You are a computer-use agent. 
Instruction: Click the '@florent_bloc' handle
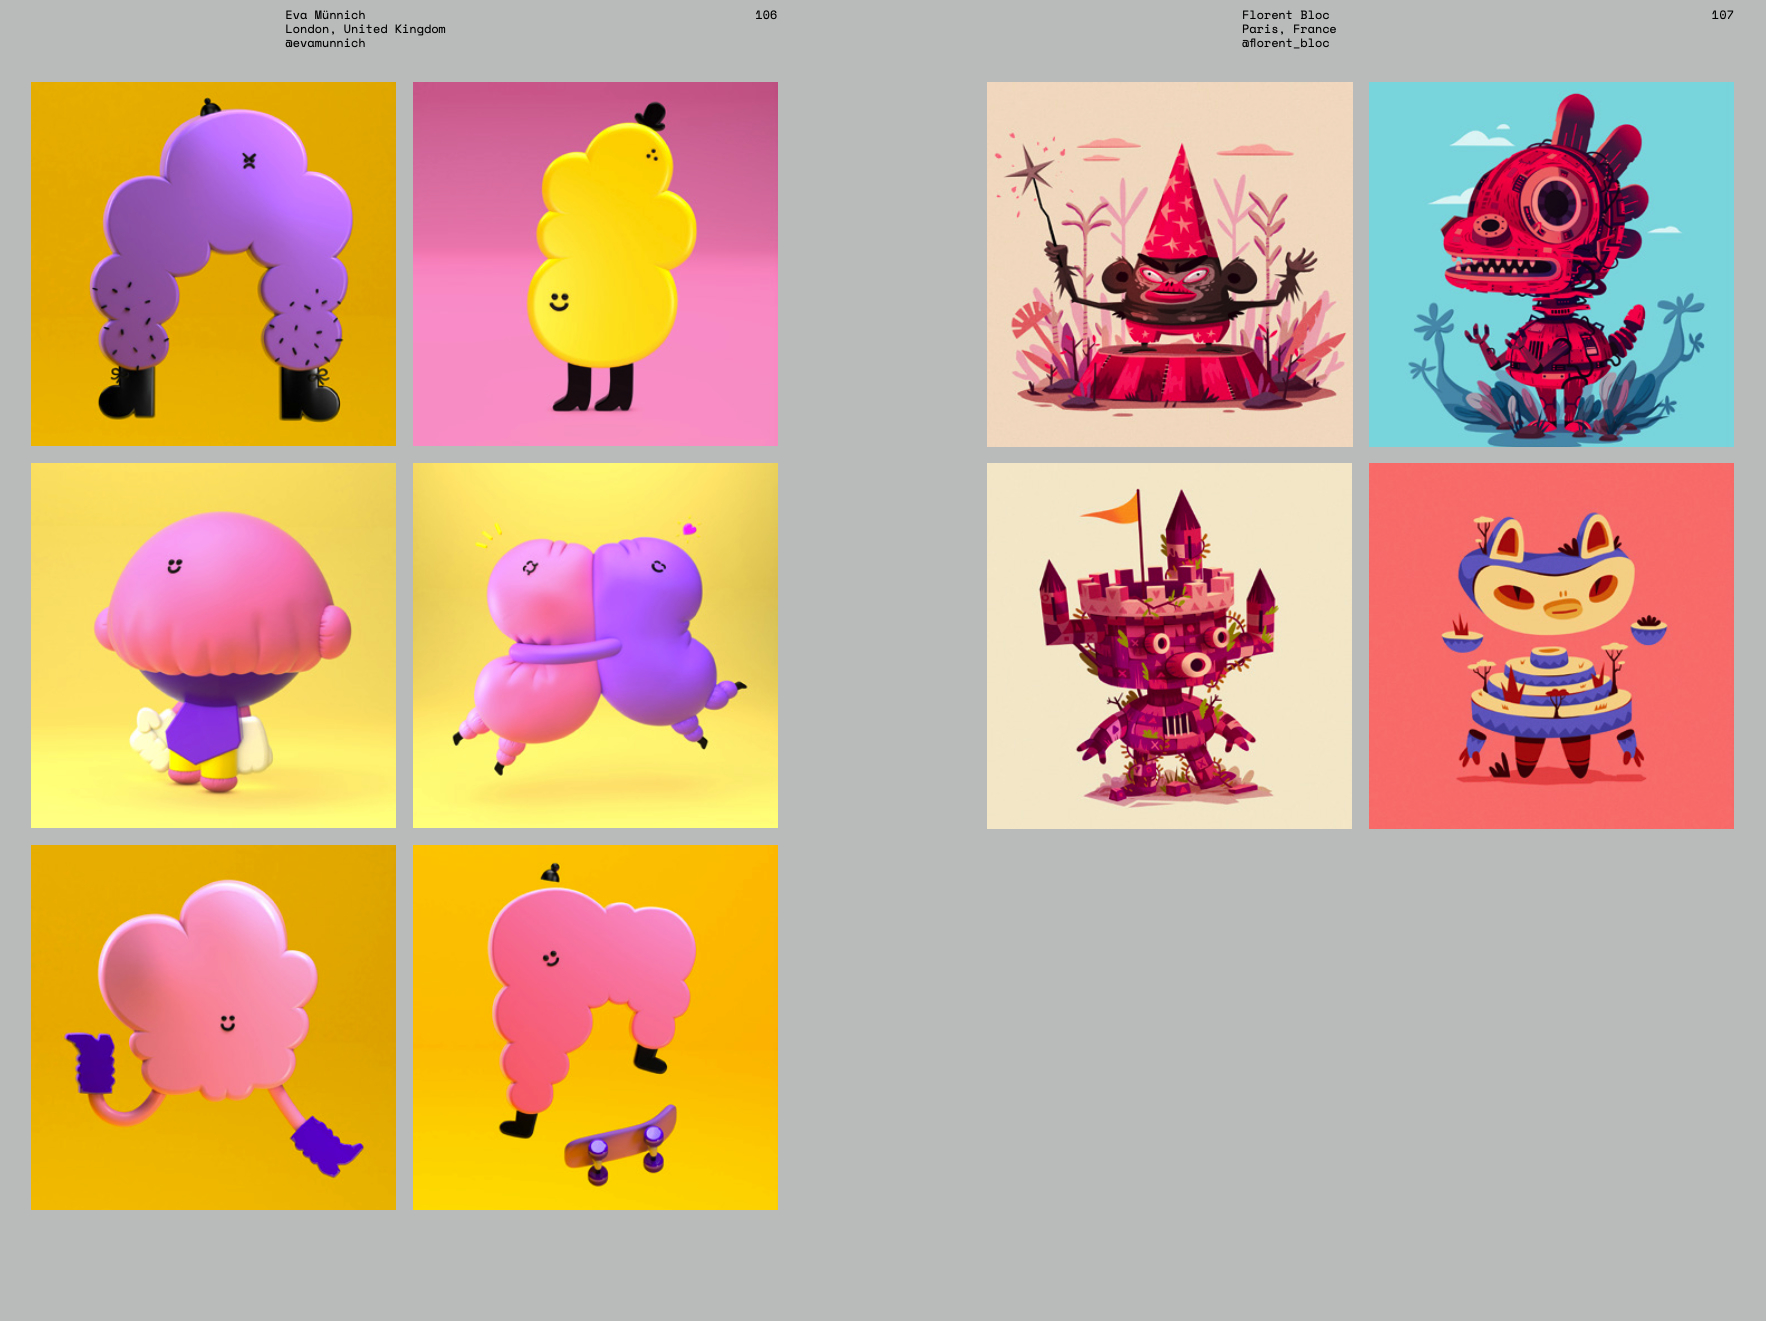click(x=1285, y=43)
